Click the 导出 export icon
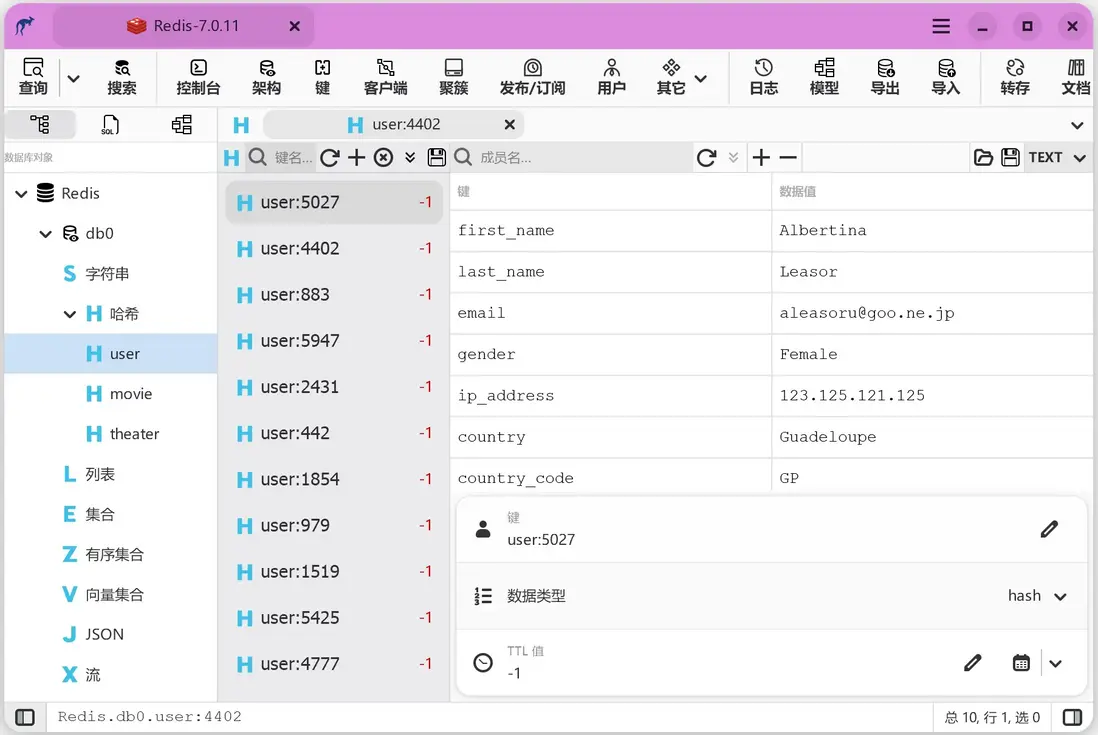Viewport: 1098px width, 735px height. point(885,77)
